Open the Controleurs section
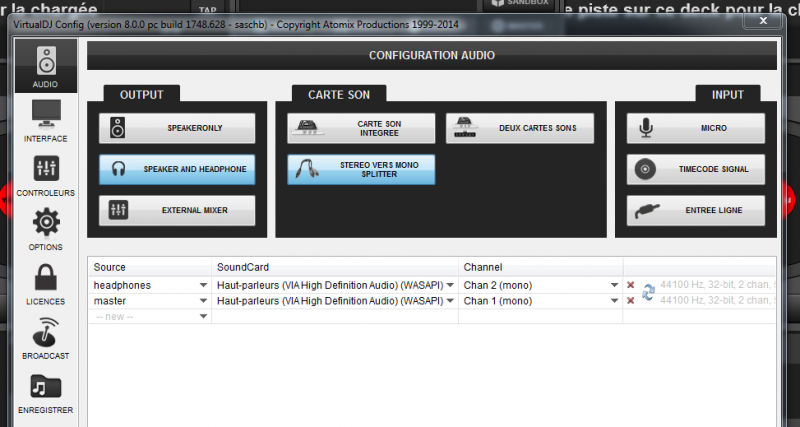 coord(46,175)
